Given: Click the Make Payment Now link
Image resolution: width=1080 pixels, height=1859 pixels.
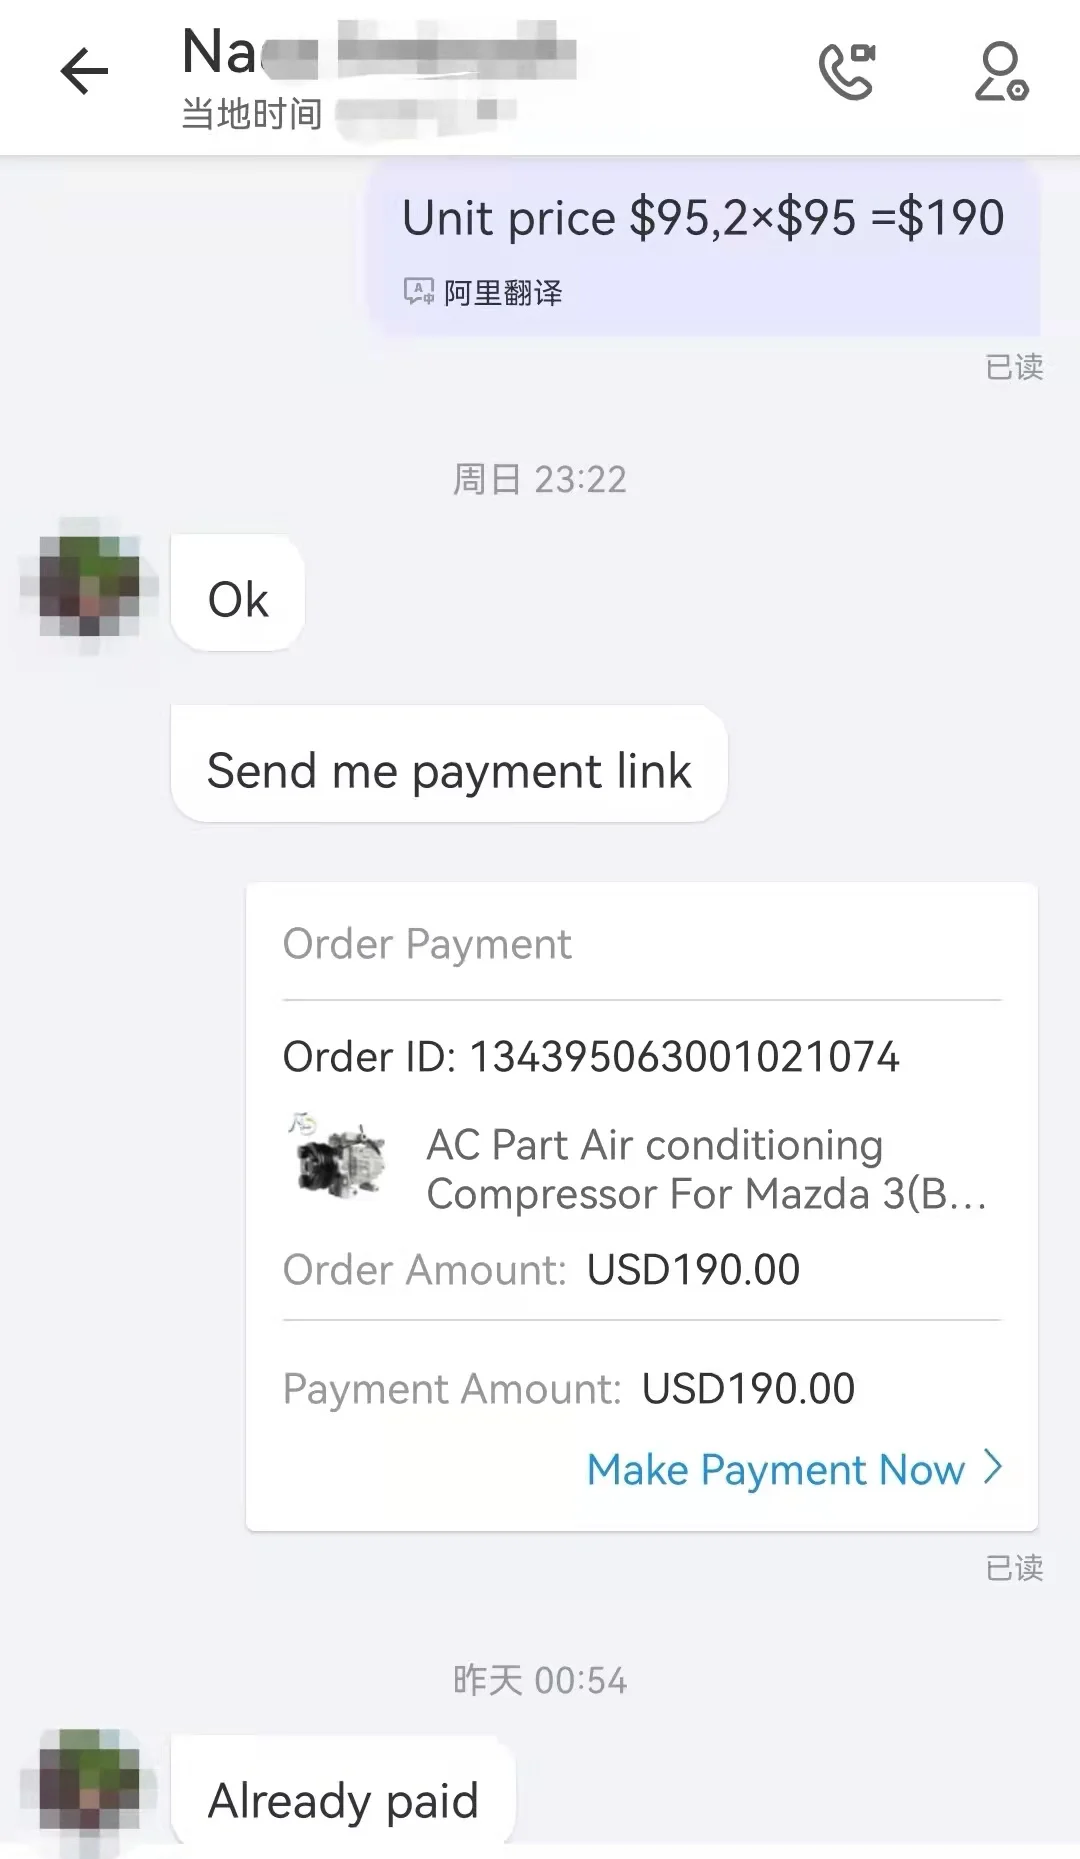Looking at the screenshot, I should (x=775, y=1469).
